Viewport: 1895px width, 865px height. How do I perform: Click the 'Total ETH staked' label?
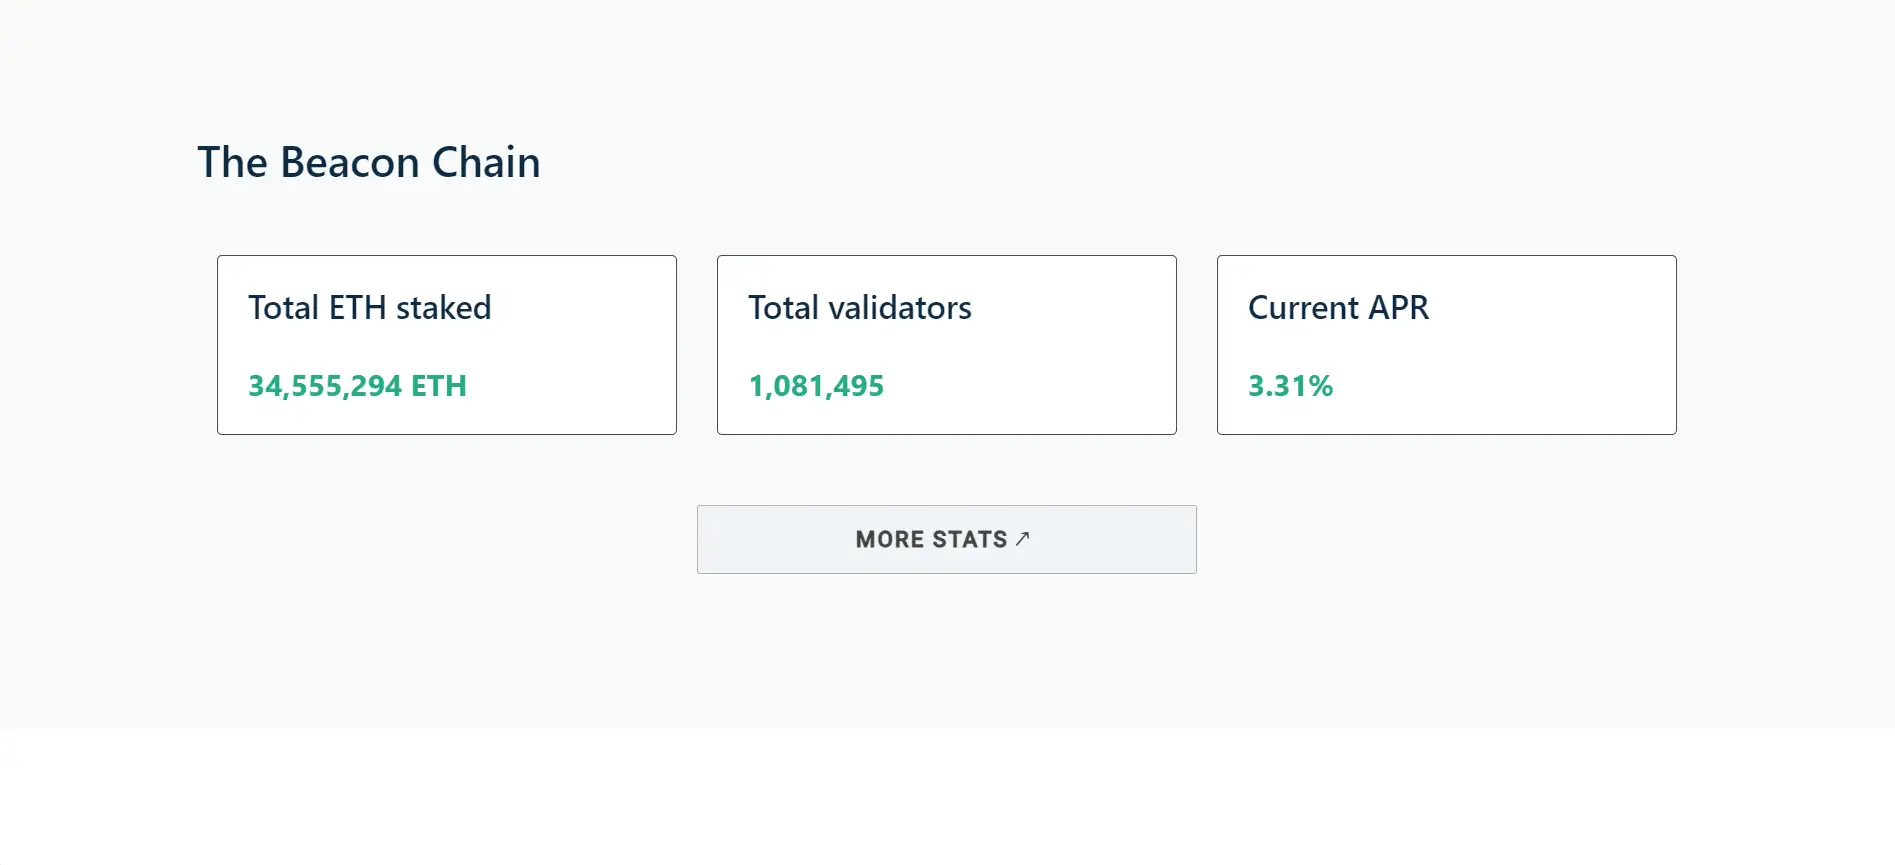369,308
